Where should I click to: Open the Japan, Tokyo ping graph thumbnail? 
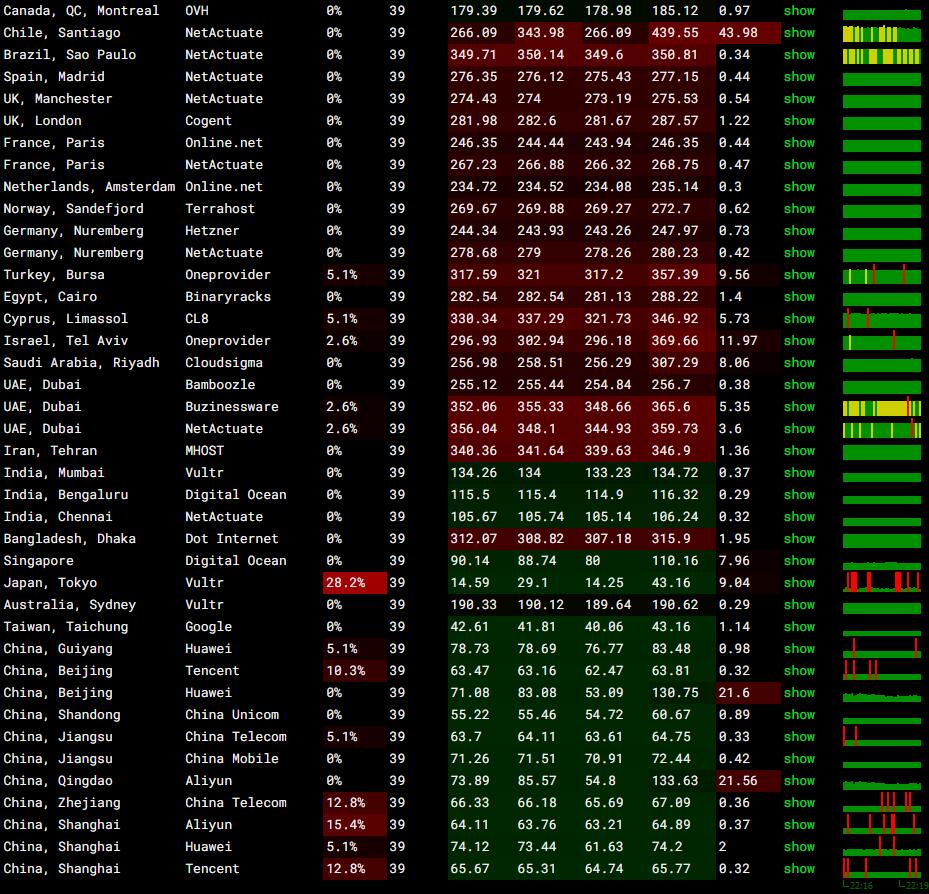tap(881, 582)
